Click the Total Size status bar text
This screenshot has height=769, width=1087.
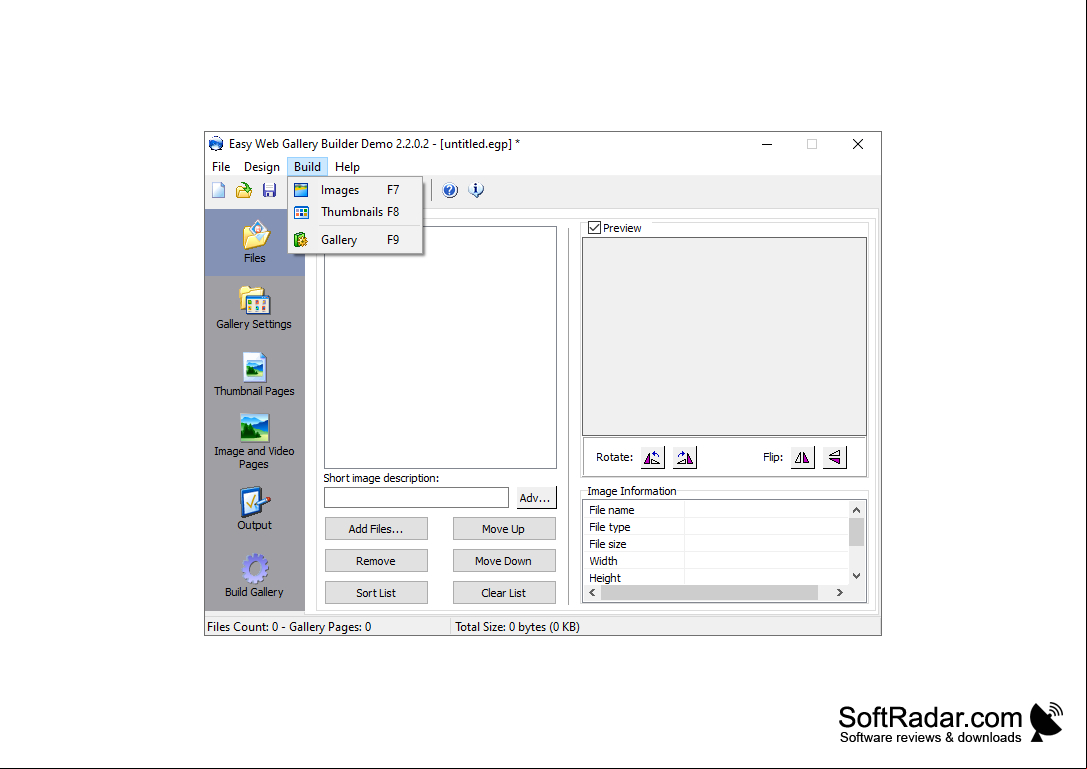pyautogui.click(x=517, y=627)
